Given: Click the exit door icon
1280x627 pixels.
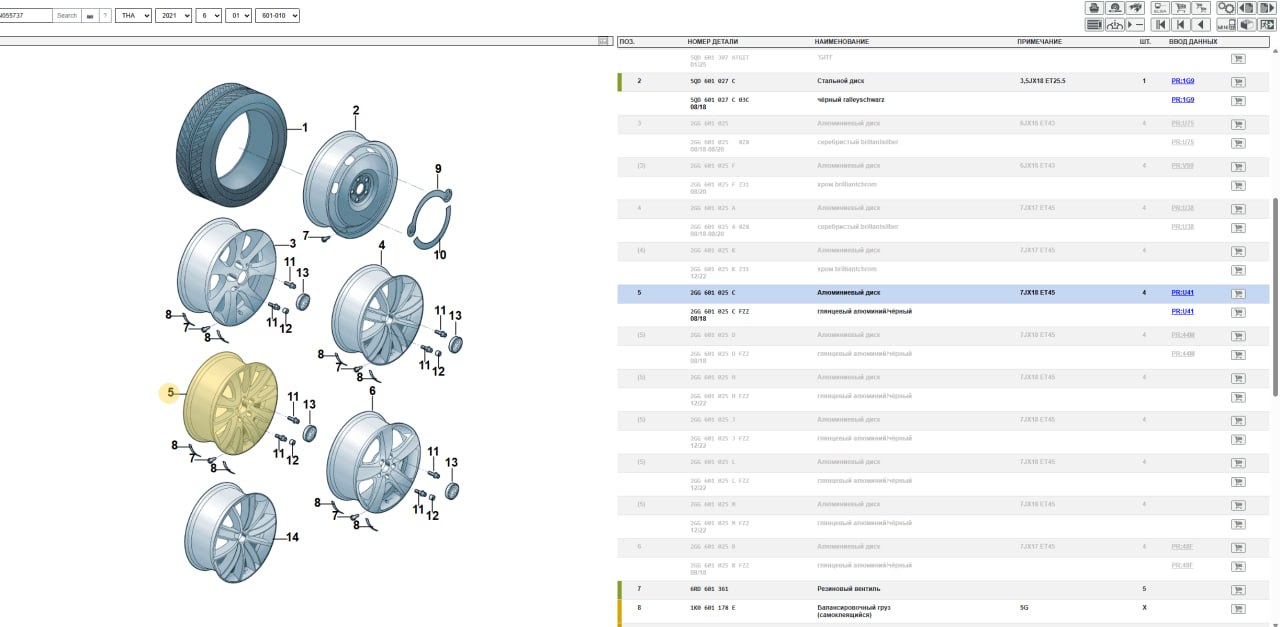Looking at the screenshot, I should pos(1266,25).
